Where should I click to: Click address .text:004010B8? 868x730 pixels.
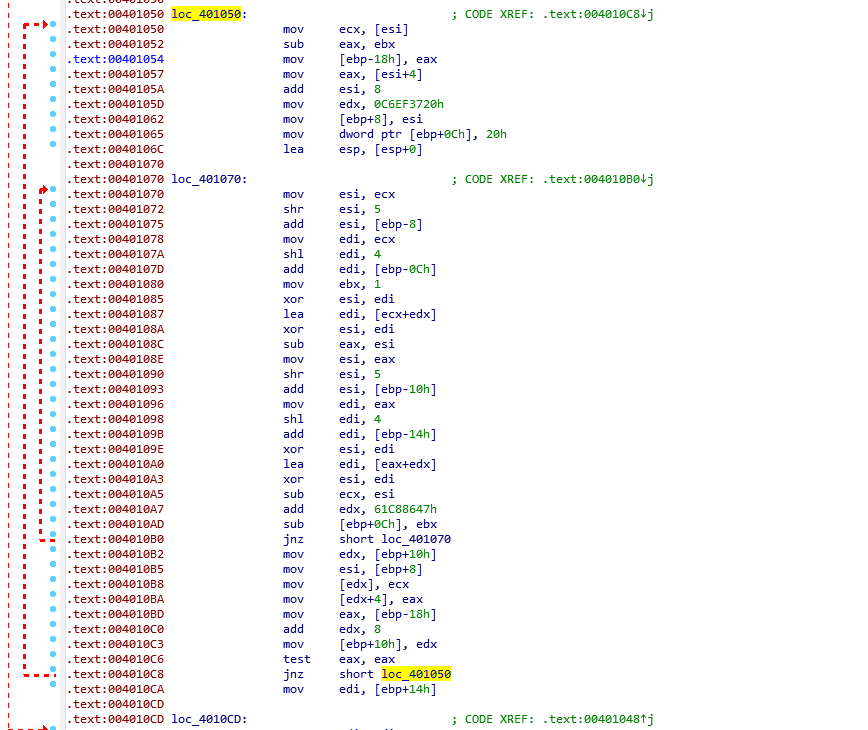(x=115, y=584)
